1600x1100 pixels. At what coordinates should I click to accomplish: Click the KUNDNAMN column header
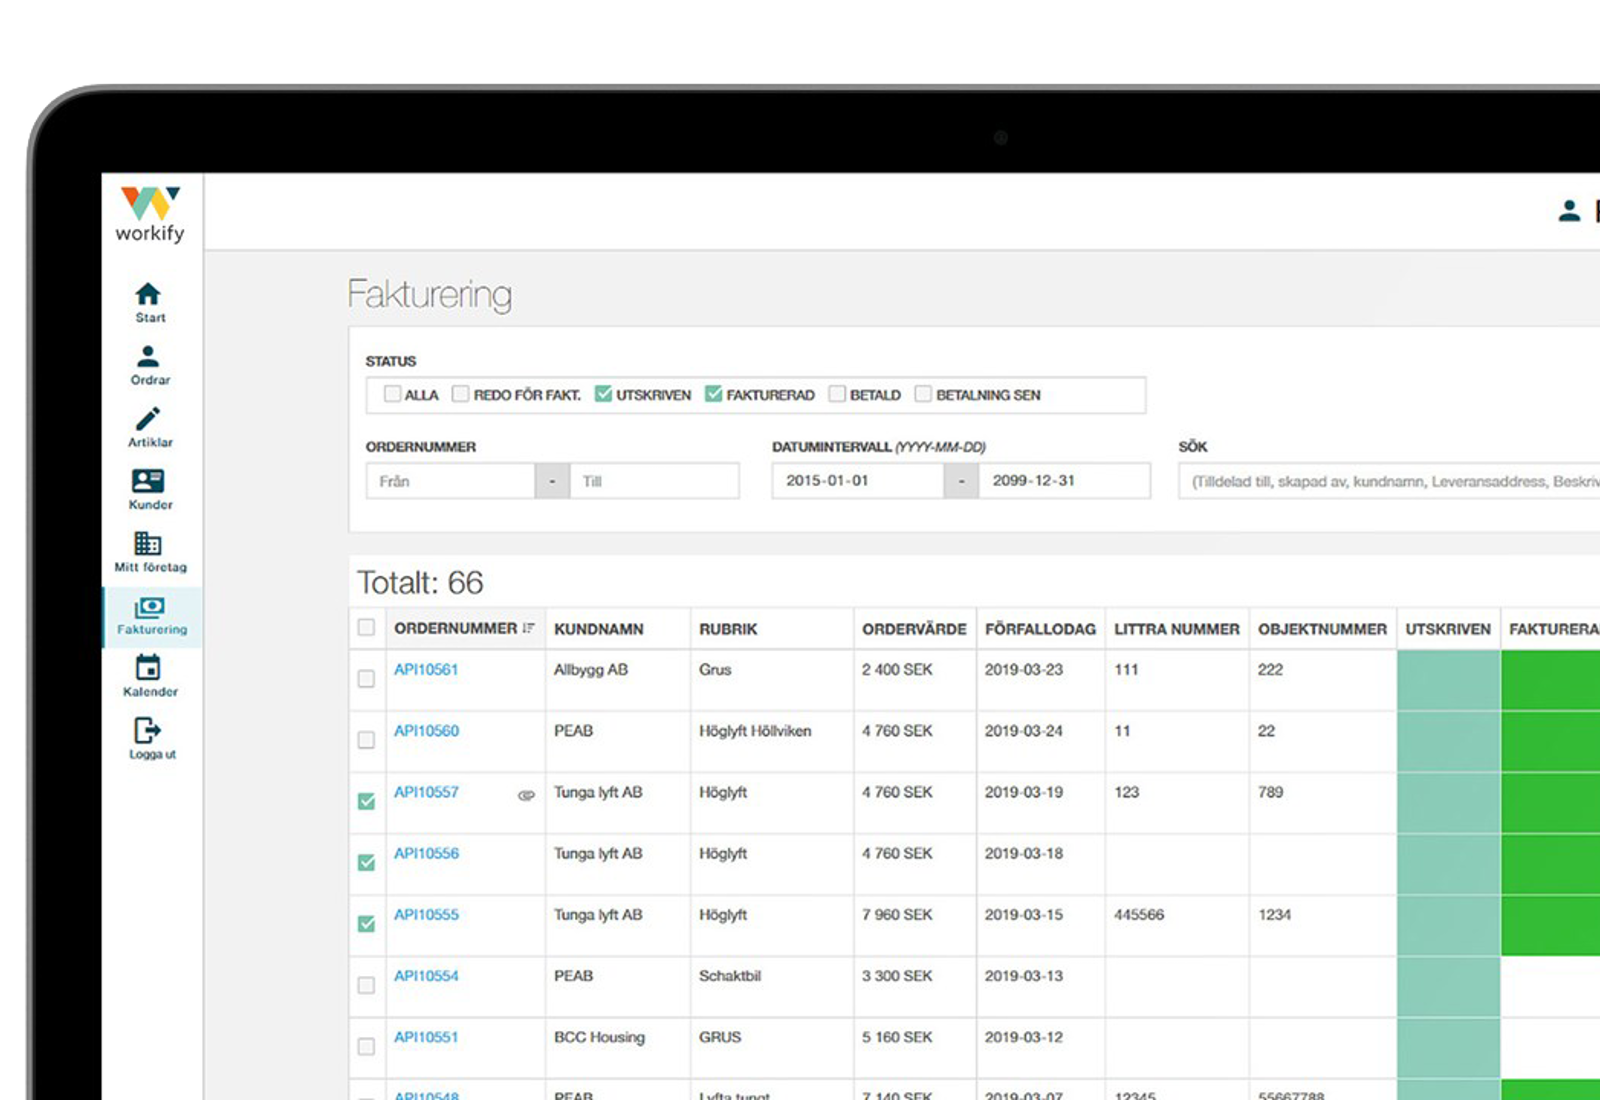(x=598, y=629)
